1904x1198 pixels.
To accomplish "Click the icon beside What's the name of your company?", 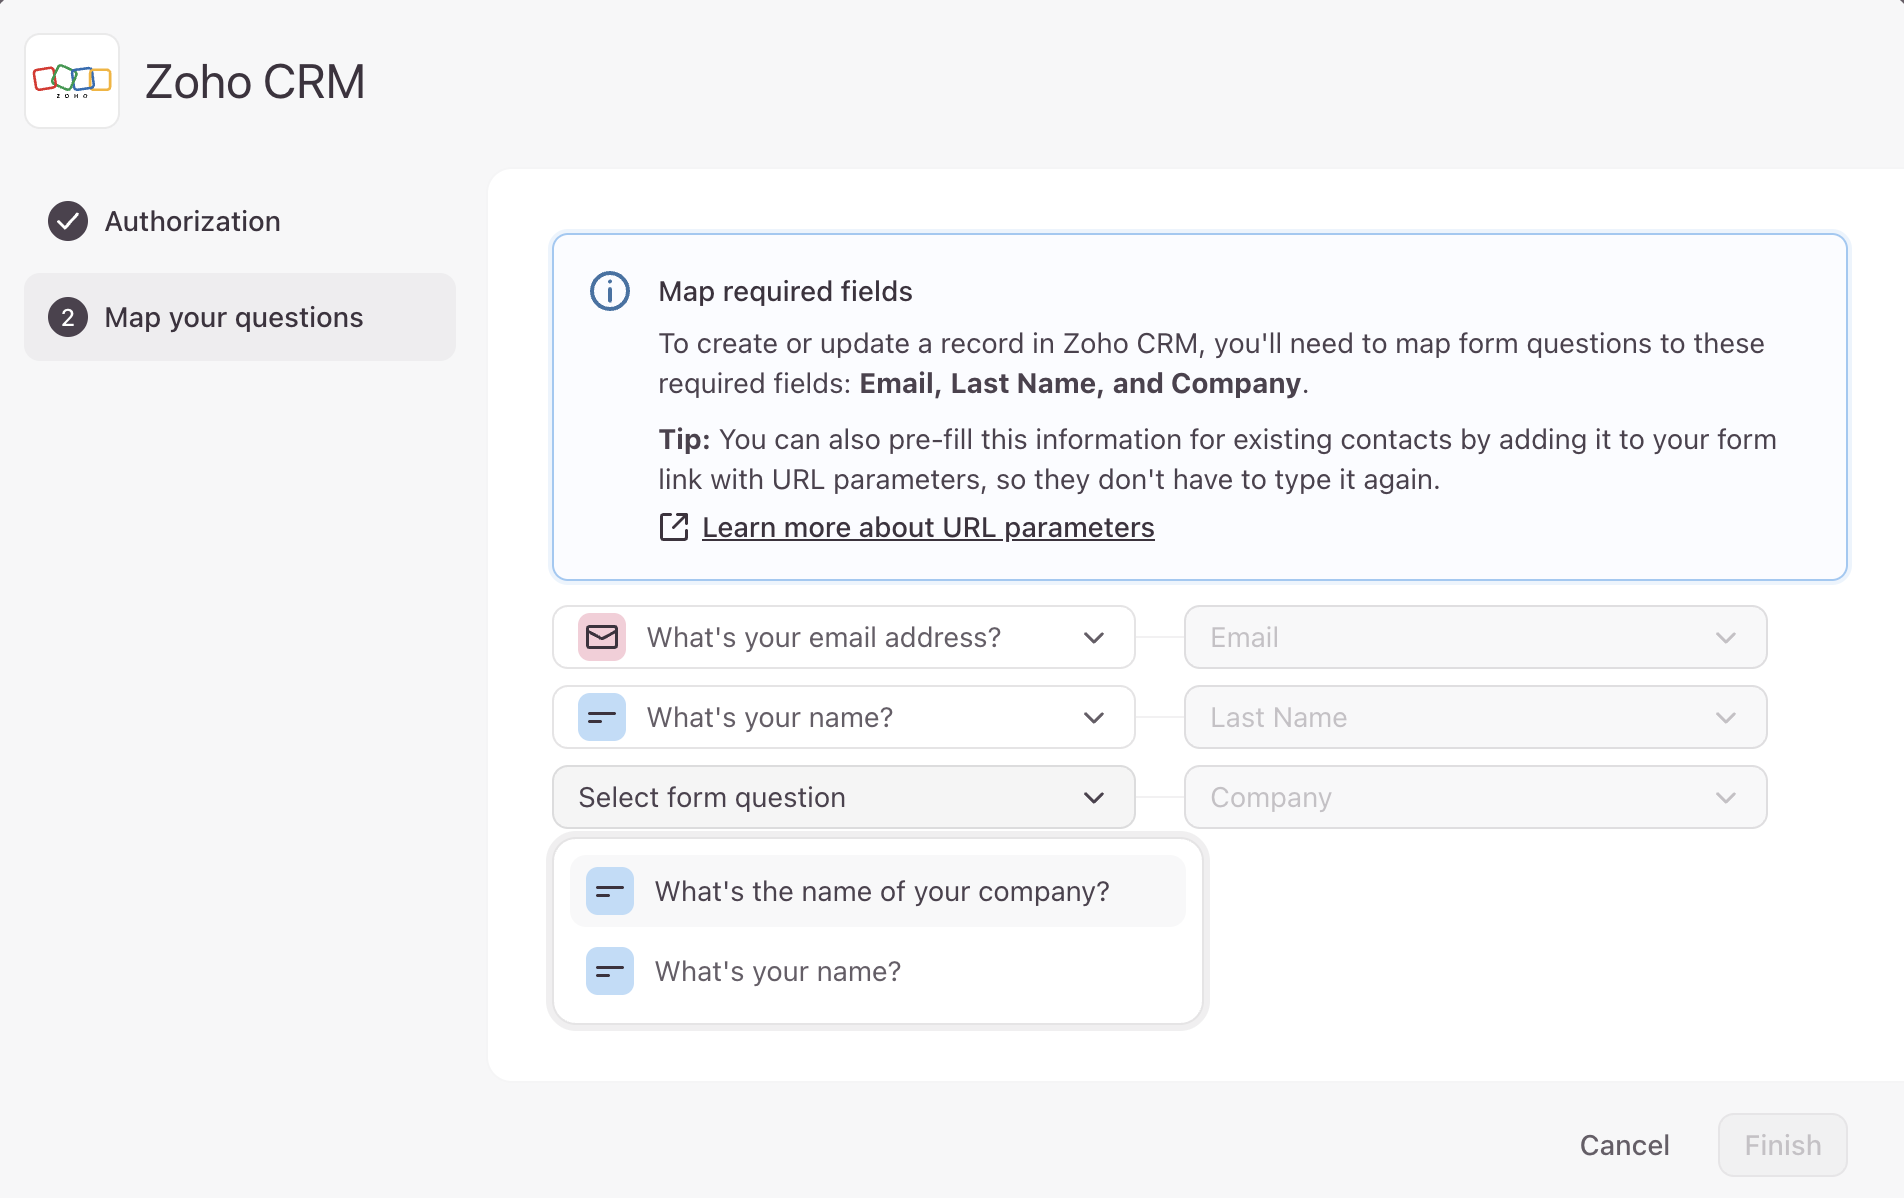I will 610,891.
